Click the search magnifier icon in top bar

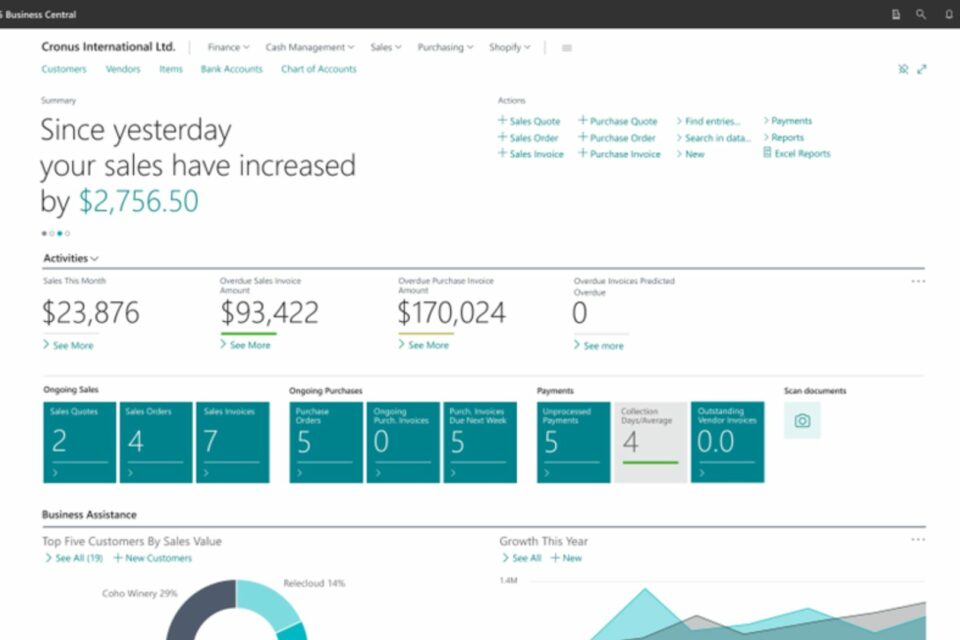(x=921, y=15)
